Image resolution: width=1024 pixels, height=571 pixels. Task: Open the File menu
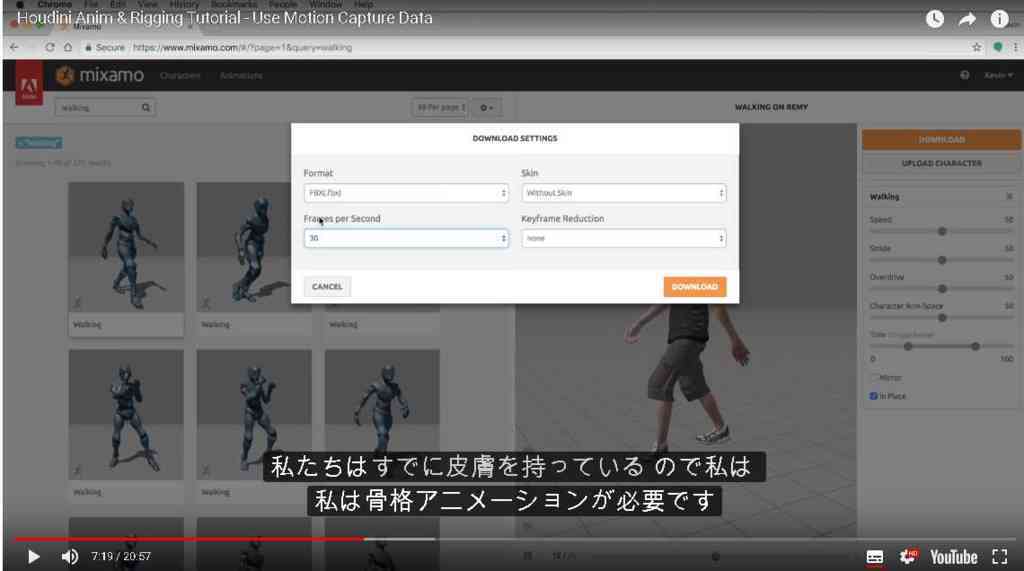point(91,4)
